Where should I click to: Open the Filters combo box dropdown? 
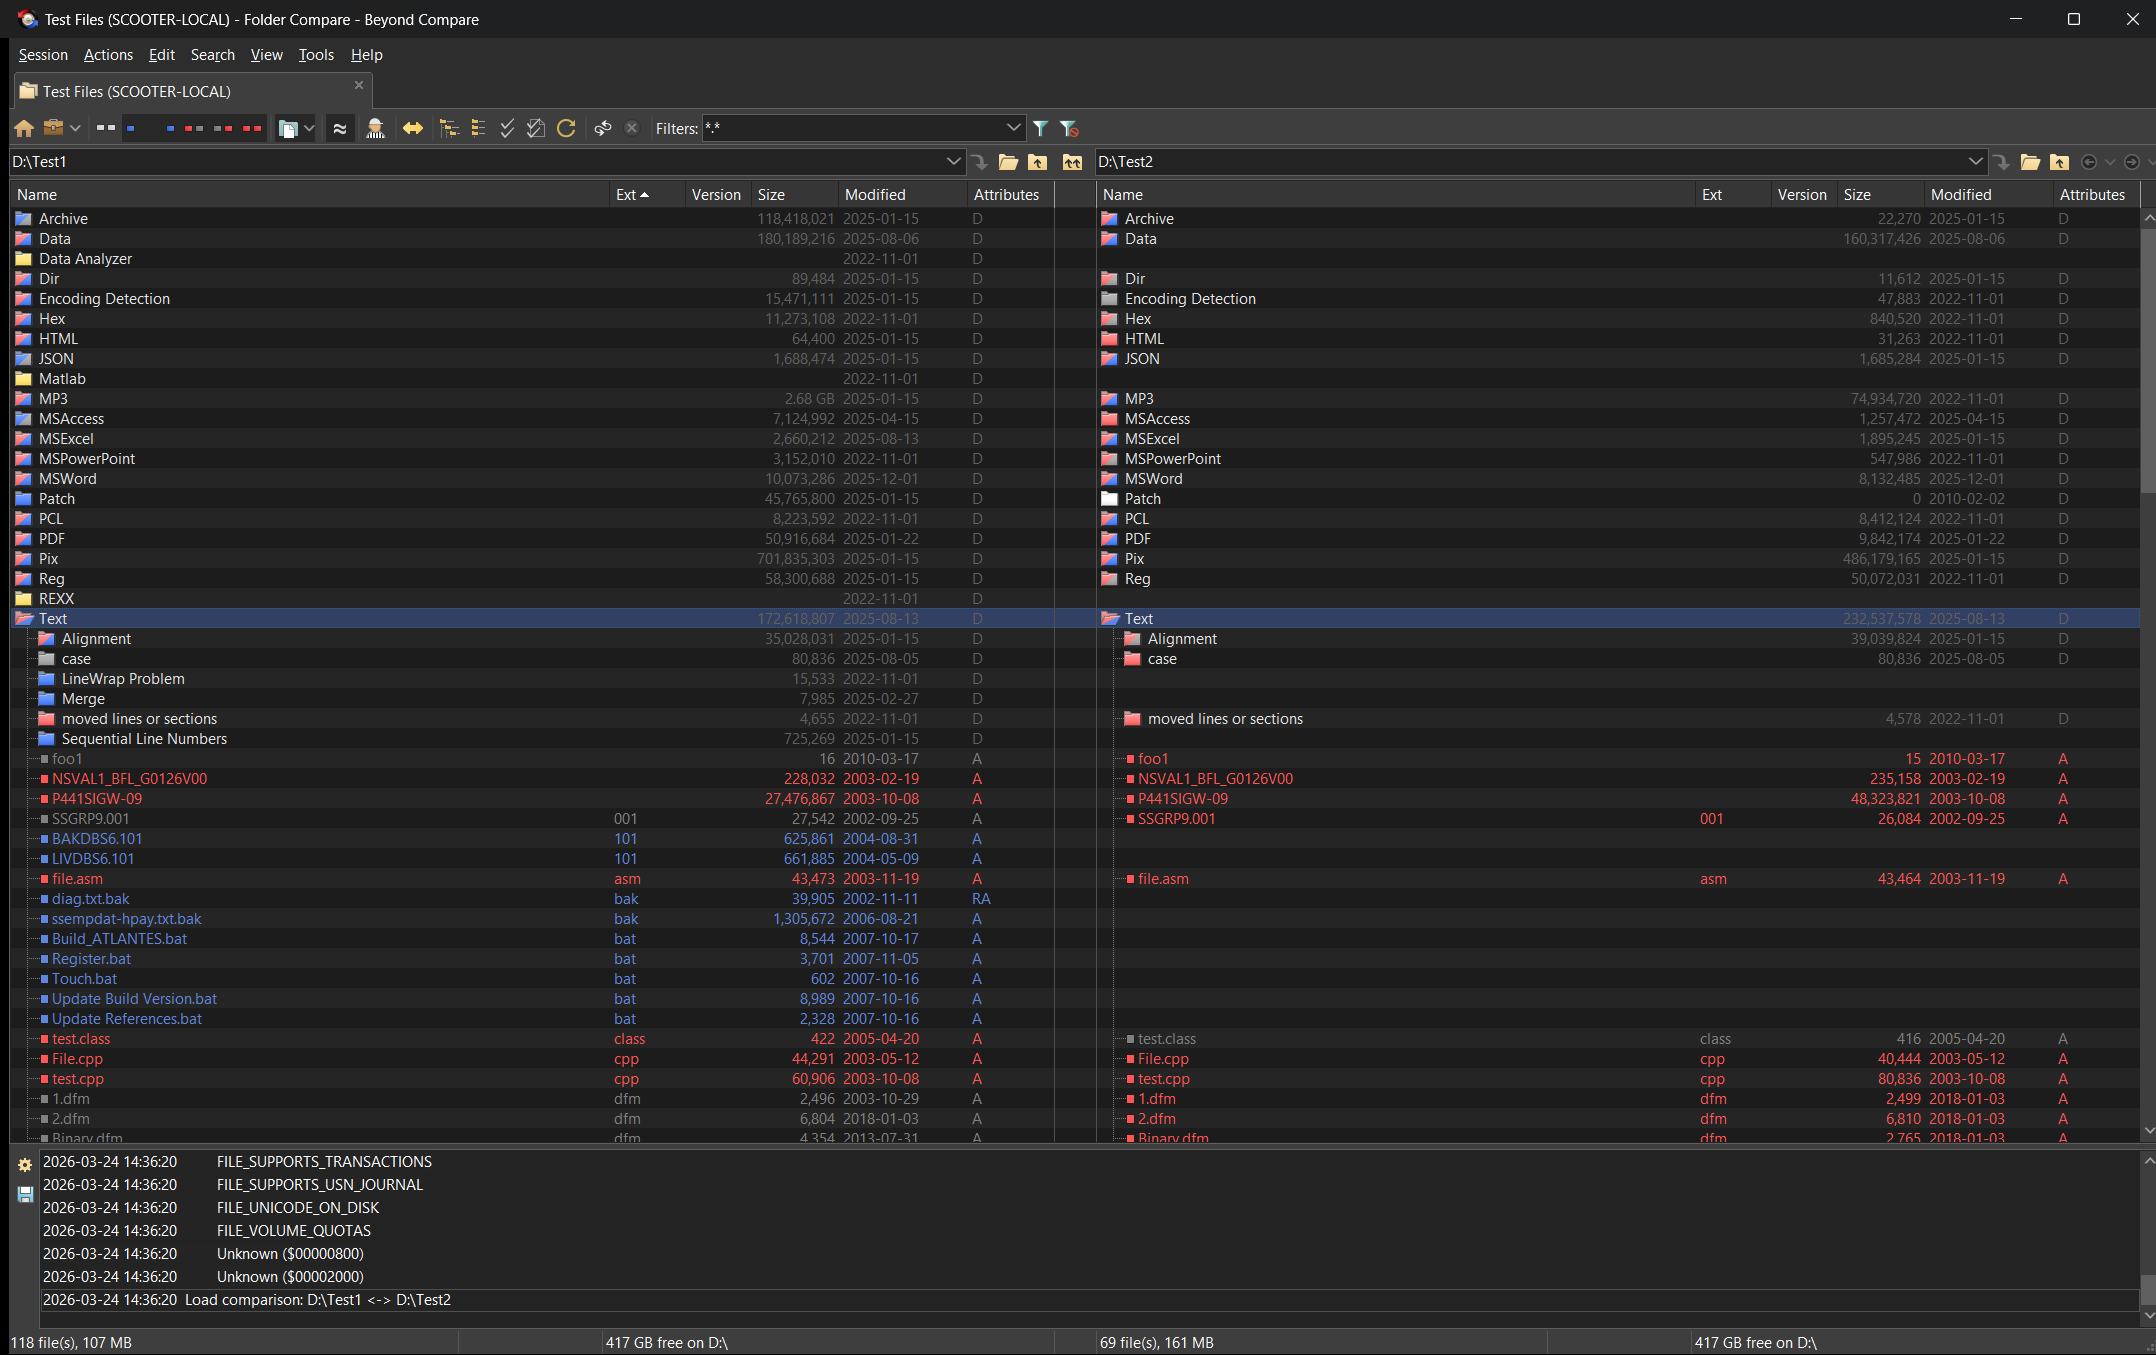[1013, 128]
